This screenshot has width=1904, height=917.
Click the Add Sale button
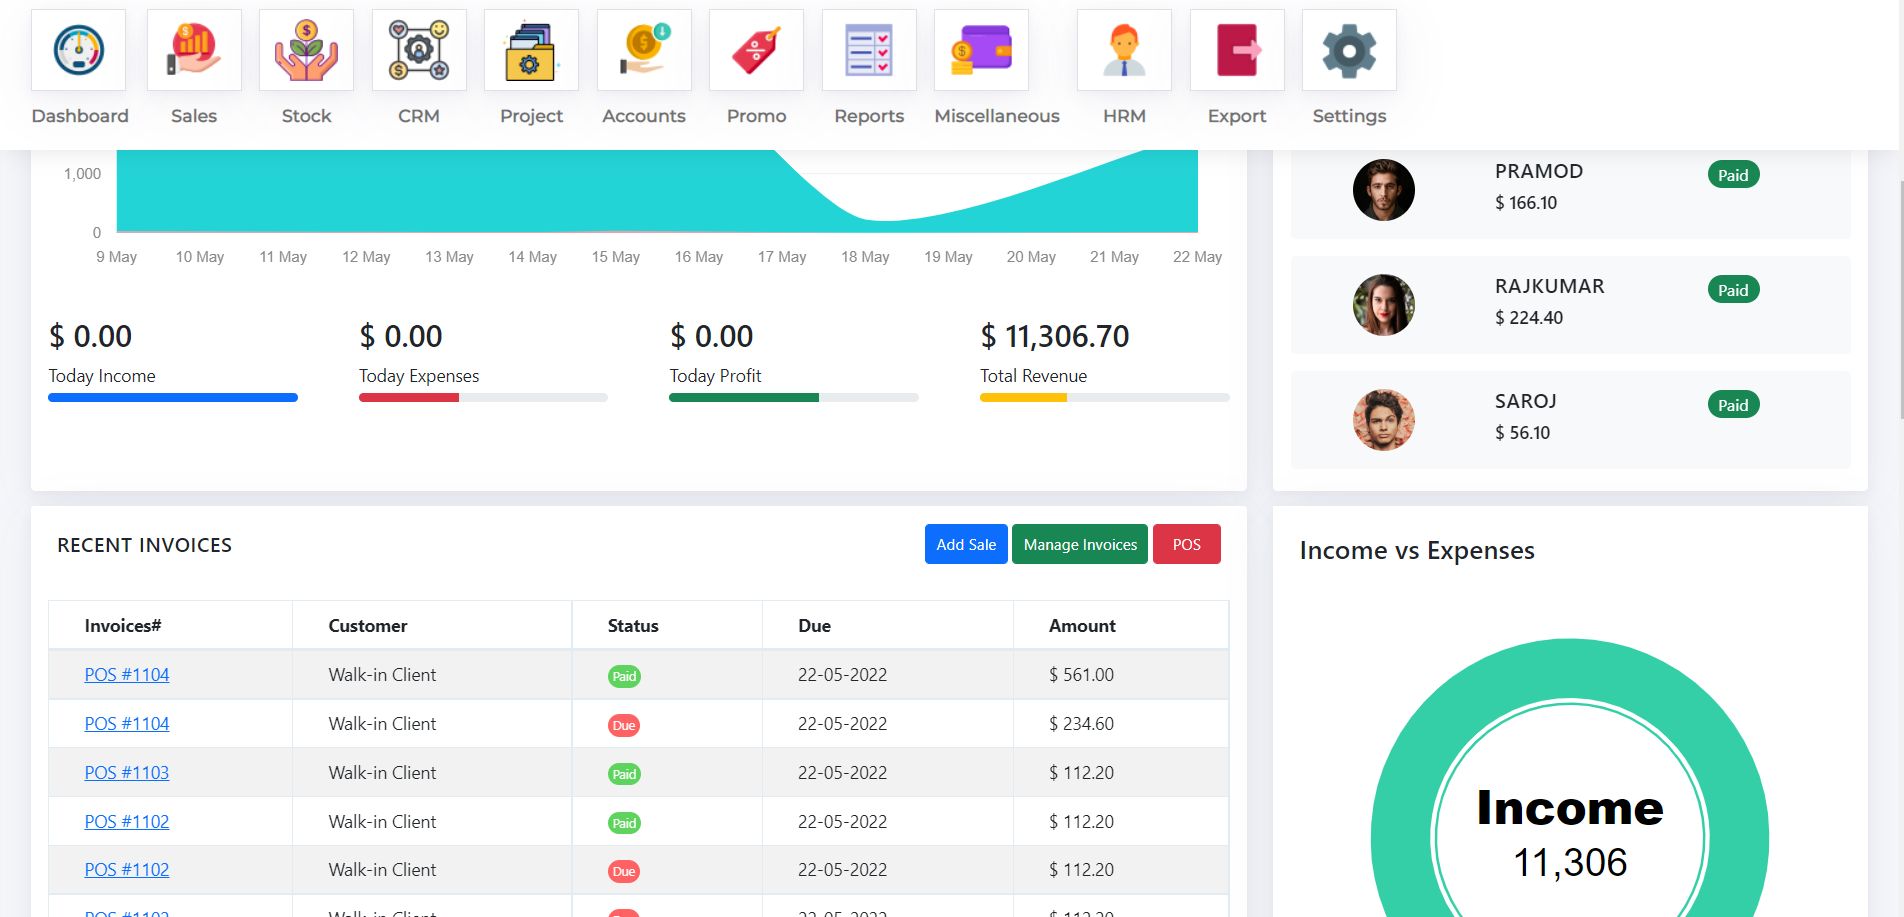(966, 544)
